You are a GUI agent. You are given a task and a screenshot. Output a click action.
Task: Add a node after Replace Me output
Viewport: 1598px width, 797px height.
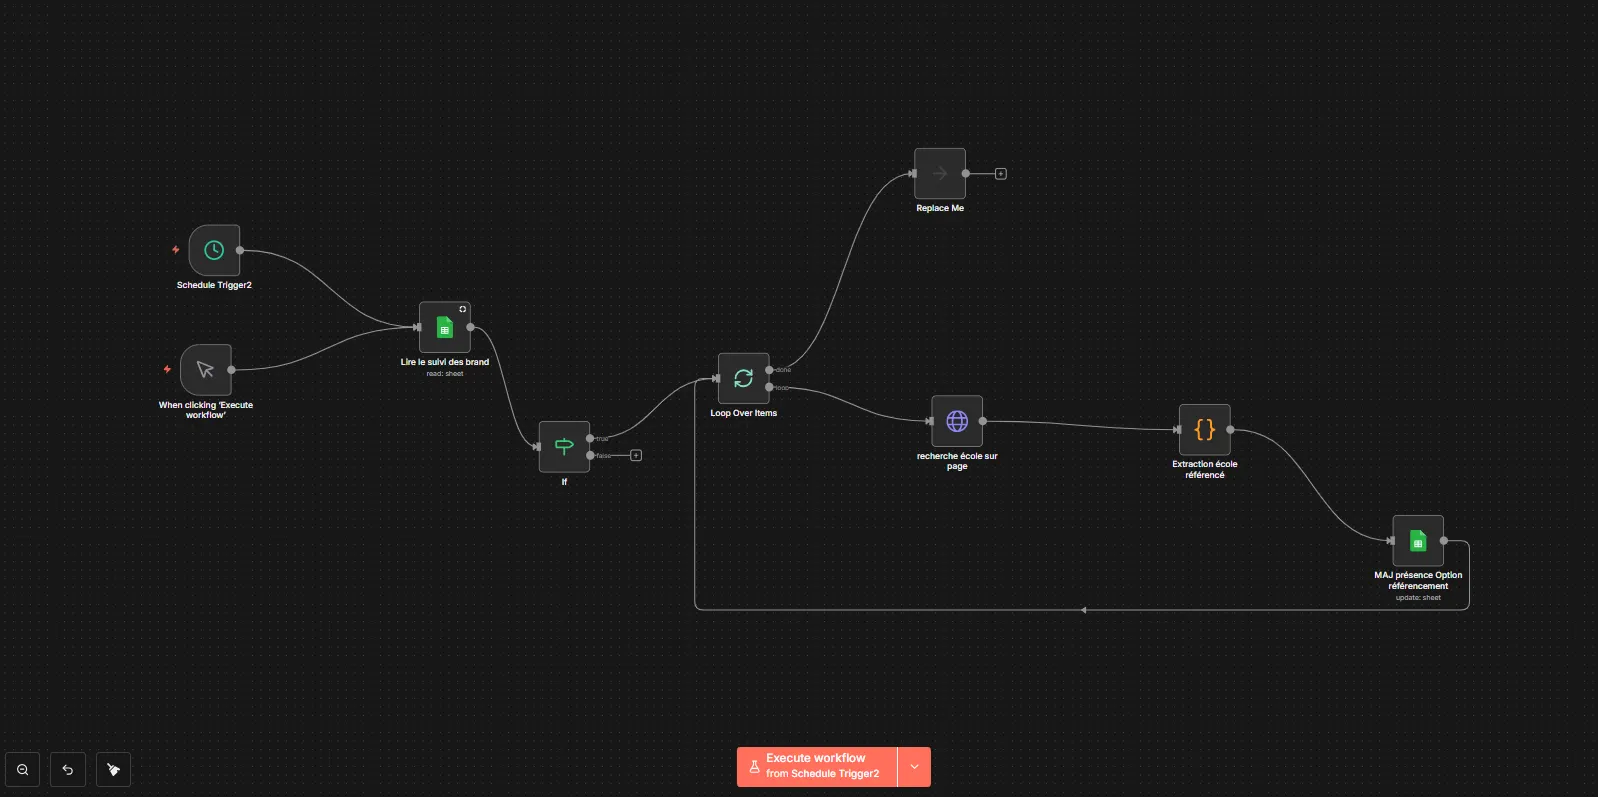(1001, 174)
